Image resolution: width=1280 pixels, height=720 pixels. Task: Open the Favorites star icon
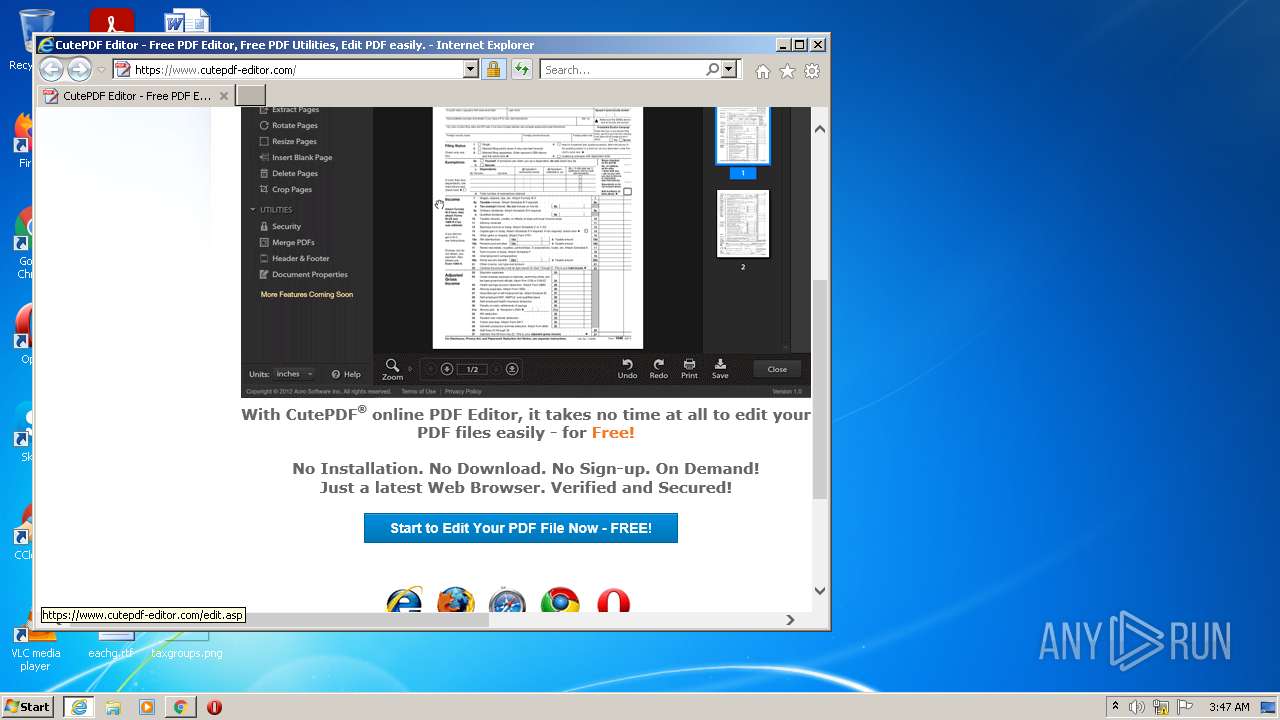click(788, 71)
